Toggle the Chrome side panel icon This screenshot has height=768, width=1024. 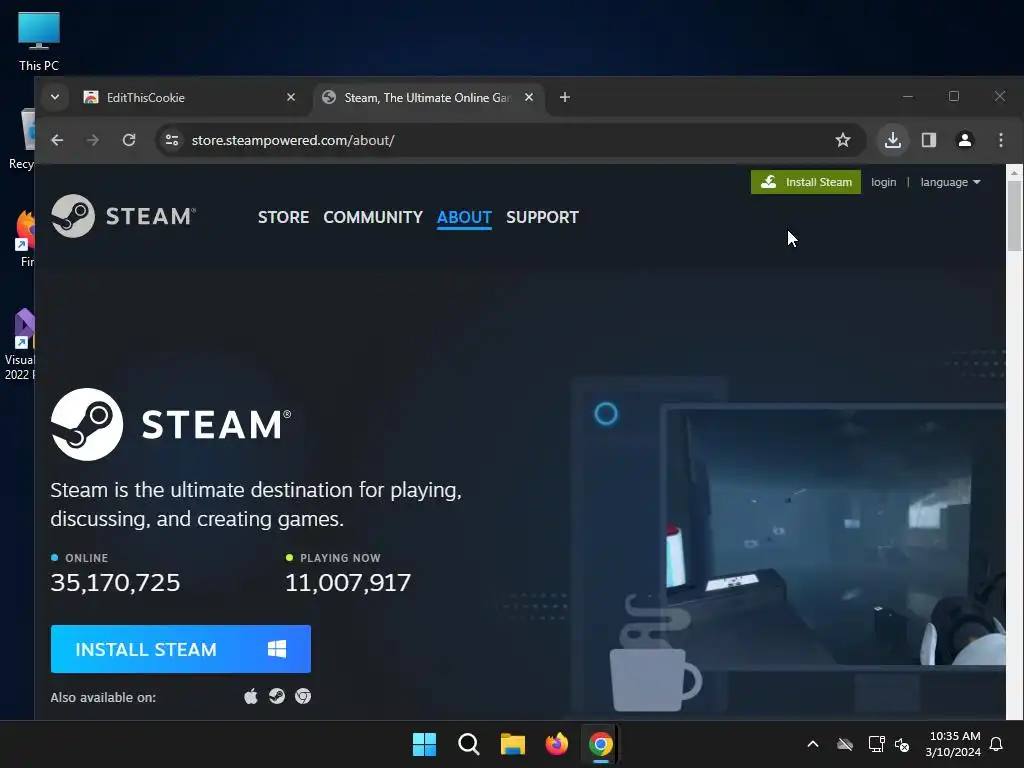tap(929, 140)
